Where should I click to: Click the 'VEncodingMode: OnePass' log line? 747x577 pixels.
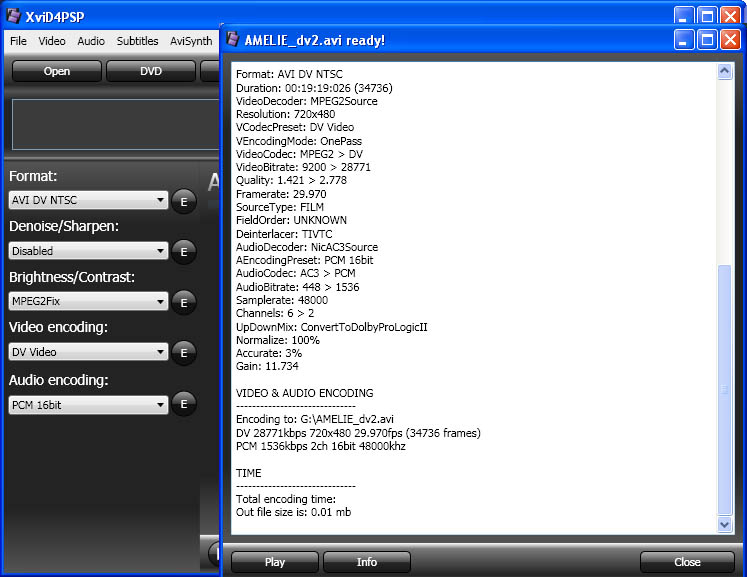pyautogui.click(x=299, y=141)
